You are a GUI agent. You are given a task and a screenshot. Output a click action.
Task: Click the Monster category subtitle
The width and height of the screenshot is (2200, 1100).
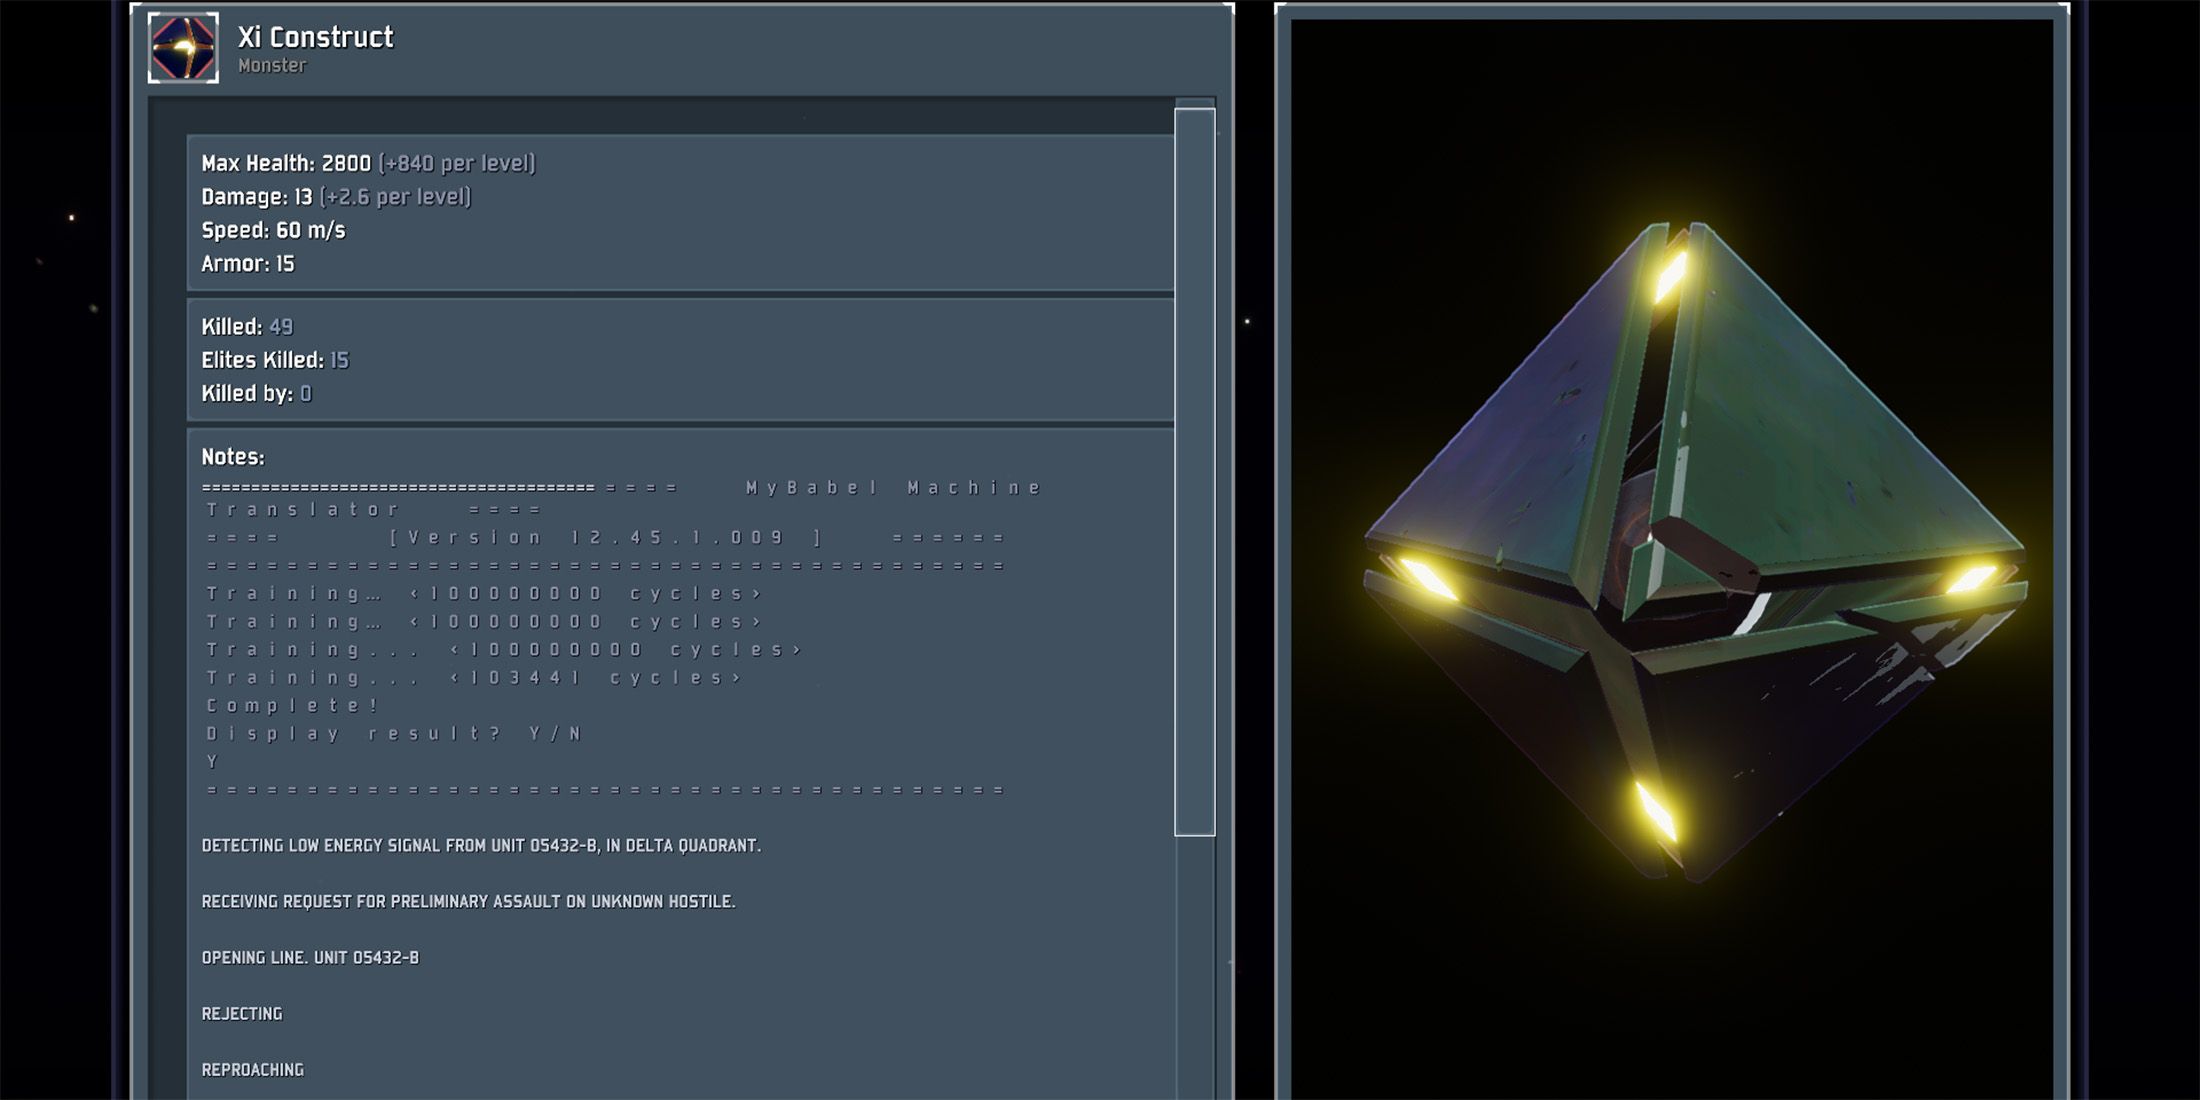[272, 66]
